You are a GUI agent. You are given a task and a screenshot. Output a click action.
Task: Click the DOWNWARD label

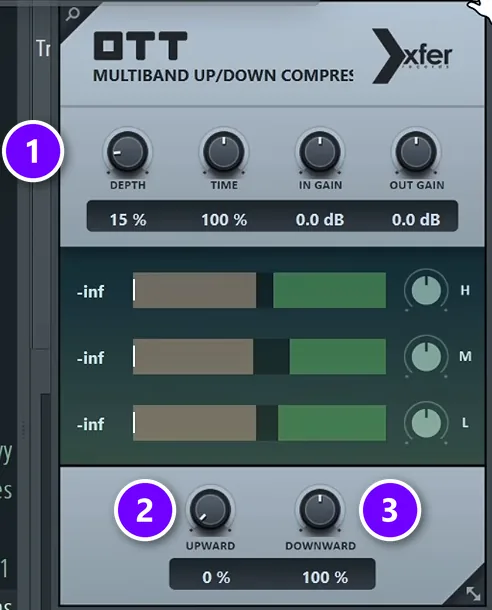click(x=320, y=546)
